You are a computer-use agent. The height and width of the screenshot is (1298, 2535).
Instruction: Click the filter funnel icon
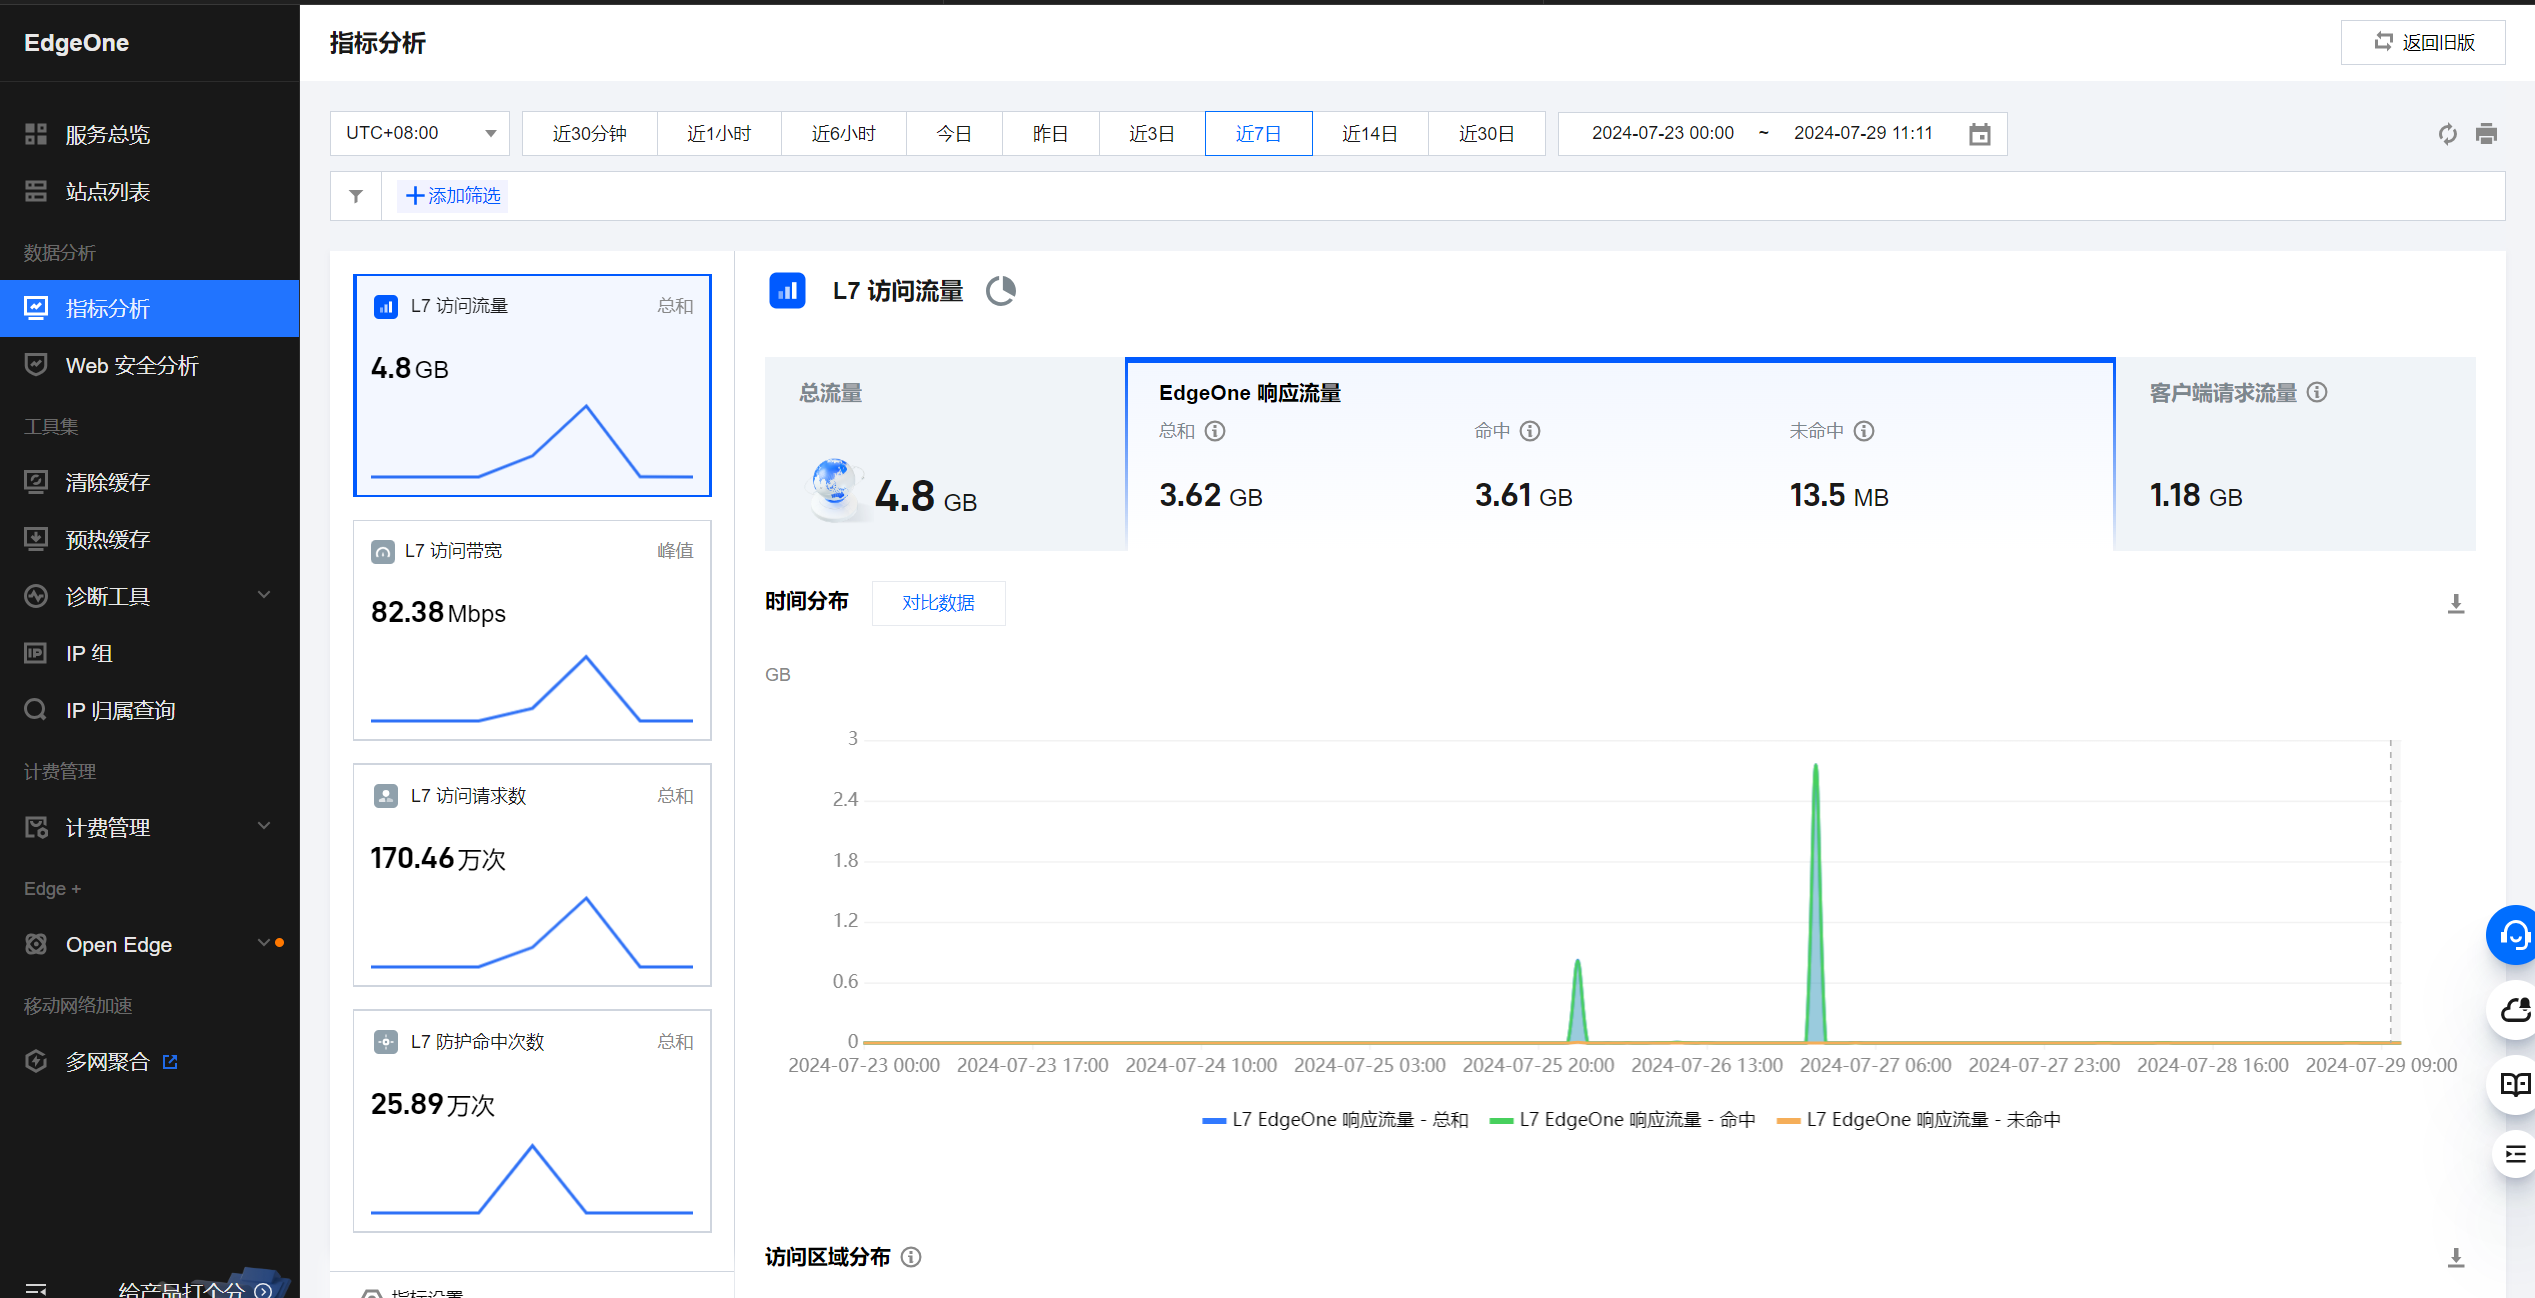tap(356, 196)
